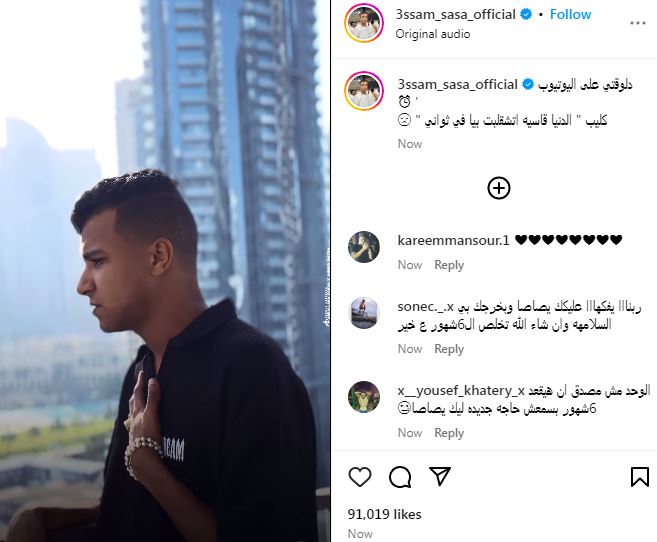657x542 pixels.
Task: View the 91,019 likes list
Action: coord(384,514)
